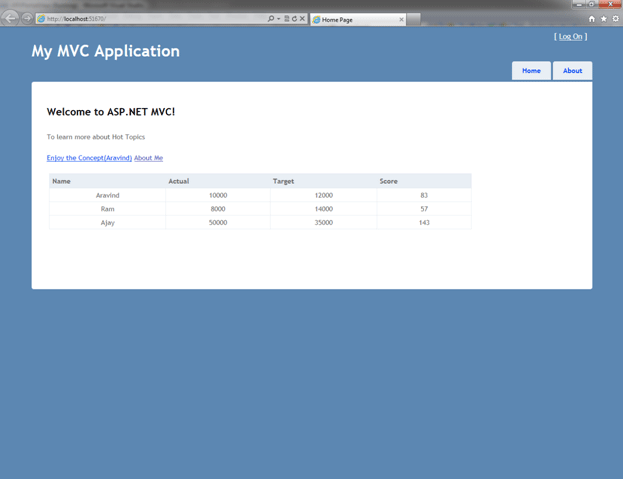Select the Actual value 10000
This screenshot has width=623, height=479.
click(x=218, y=195)
